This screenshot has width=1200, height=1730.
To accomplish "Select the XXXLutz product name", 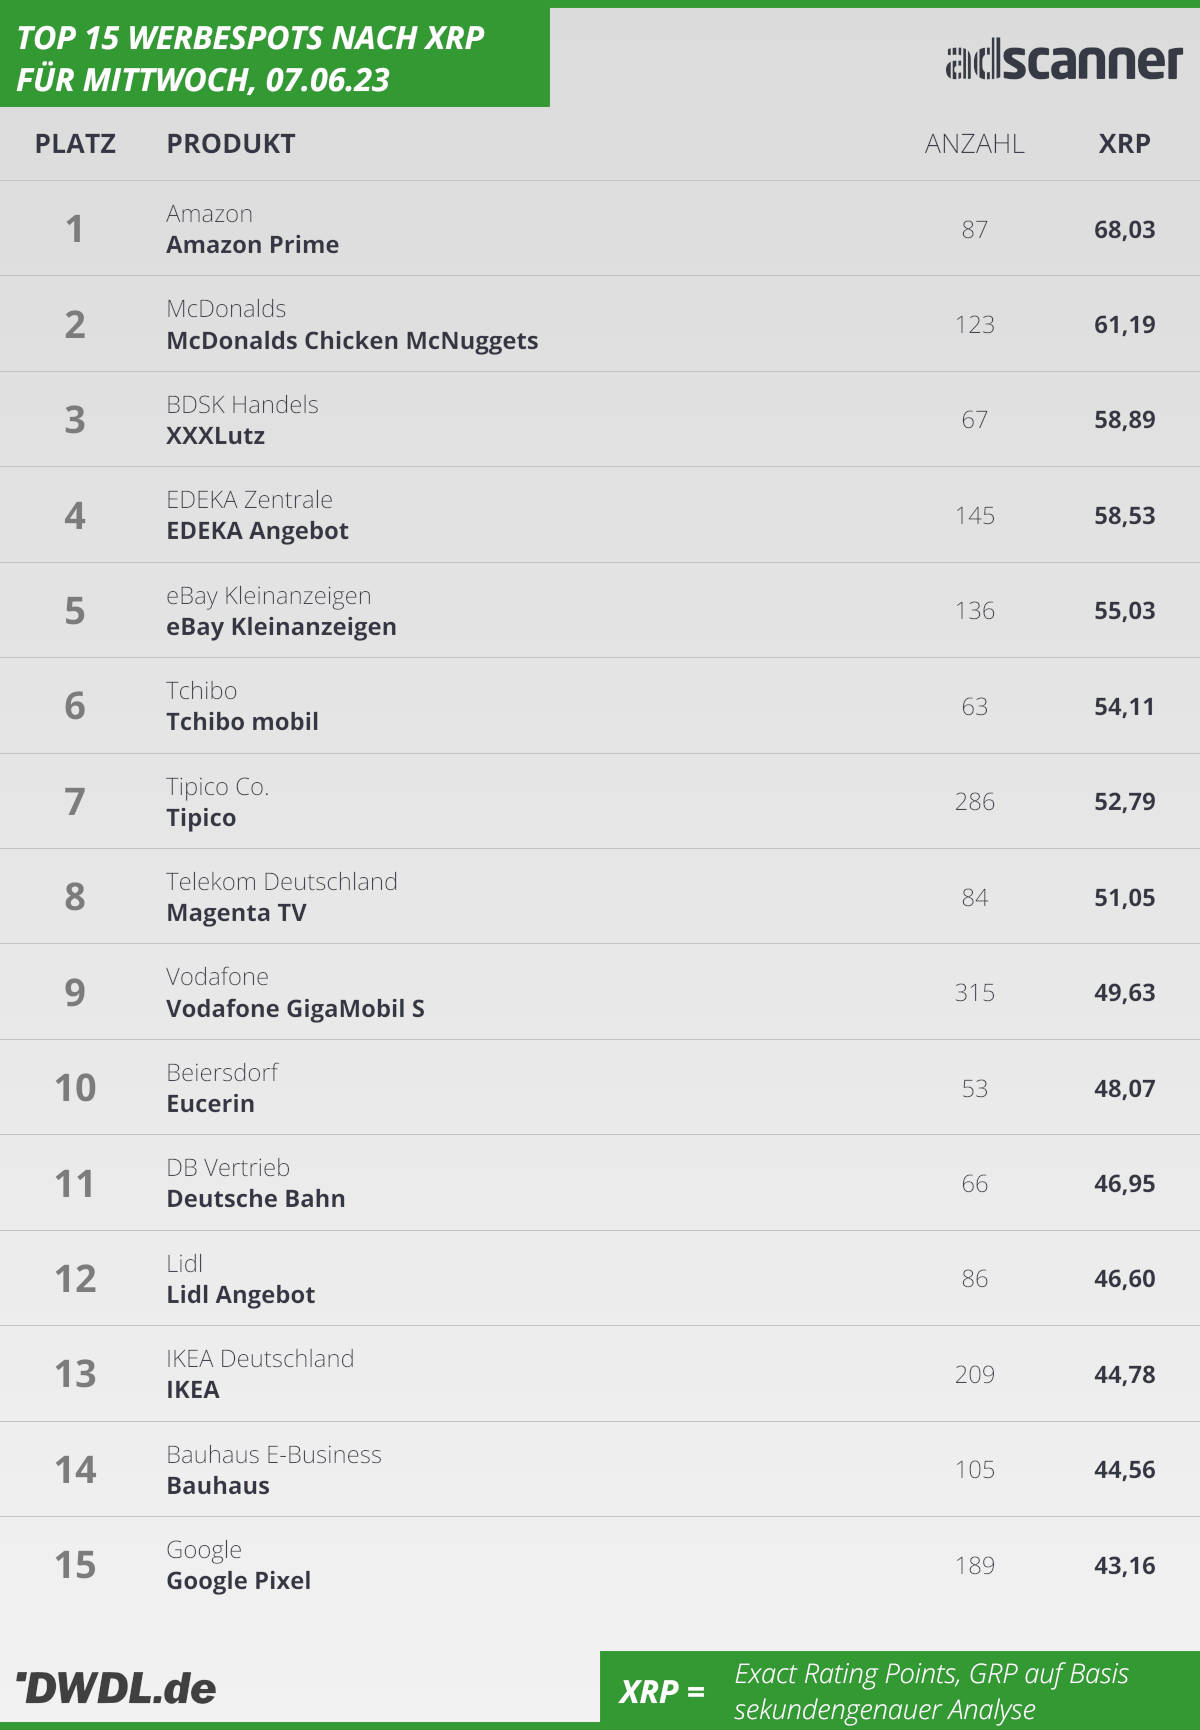I will (216, 436).
